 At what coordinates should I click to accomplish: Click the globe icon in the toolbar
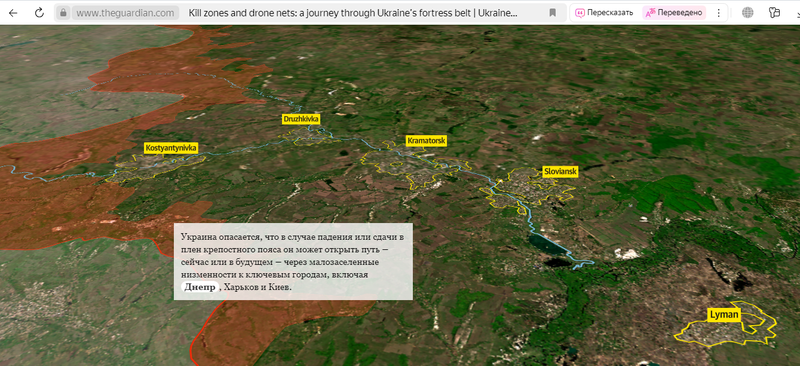(747, 13)
